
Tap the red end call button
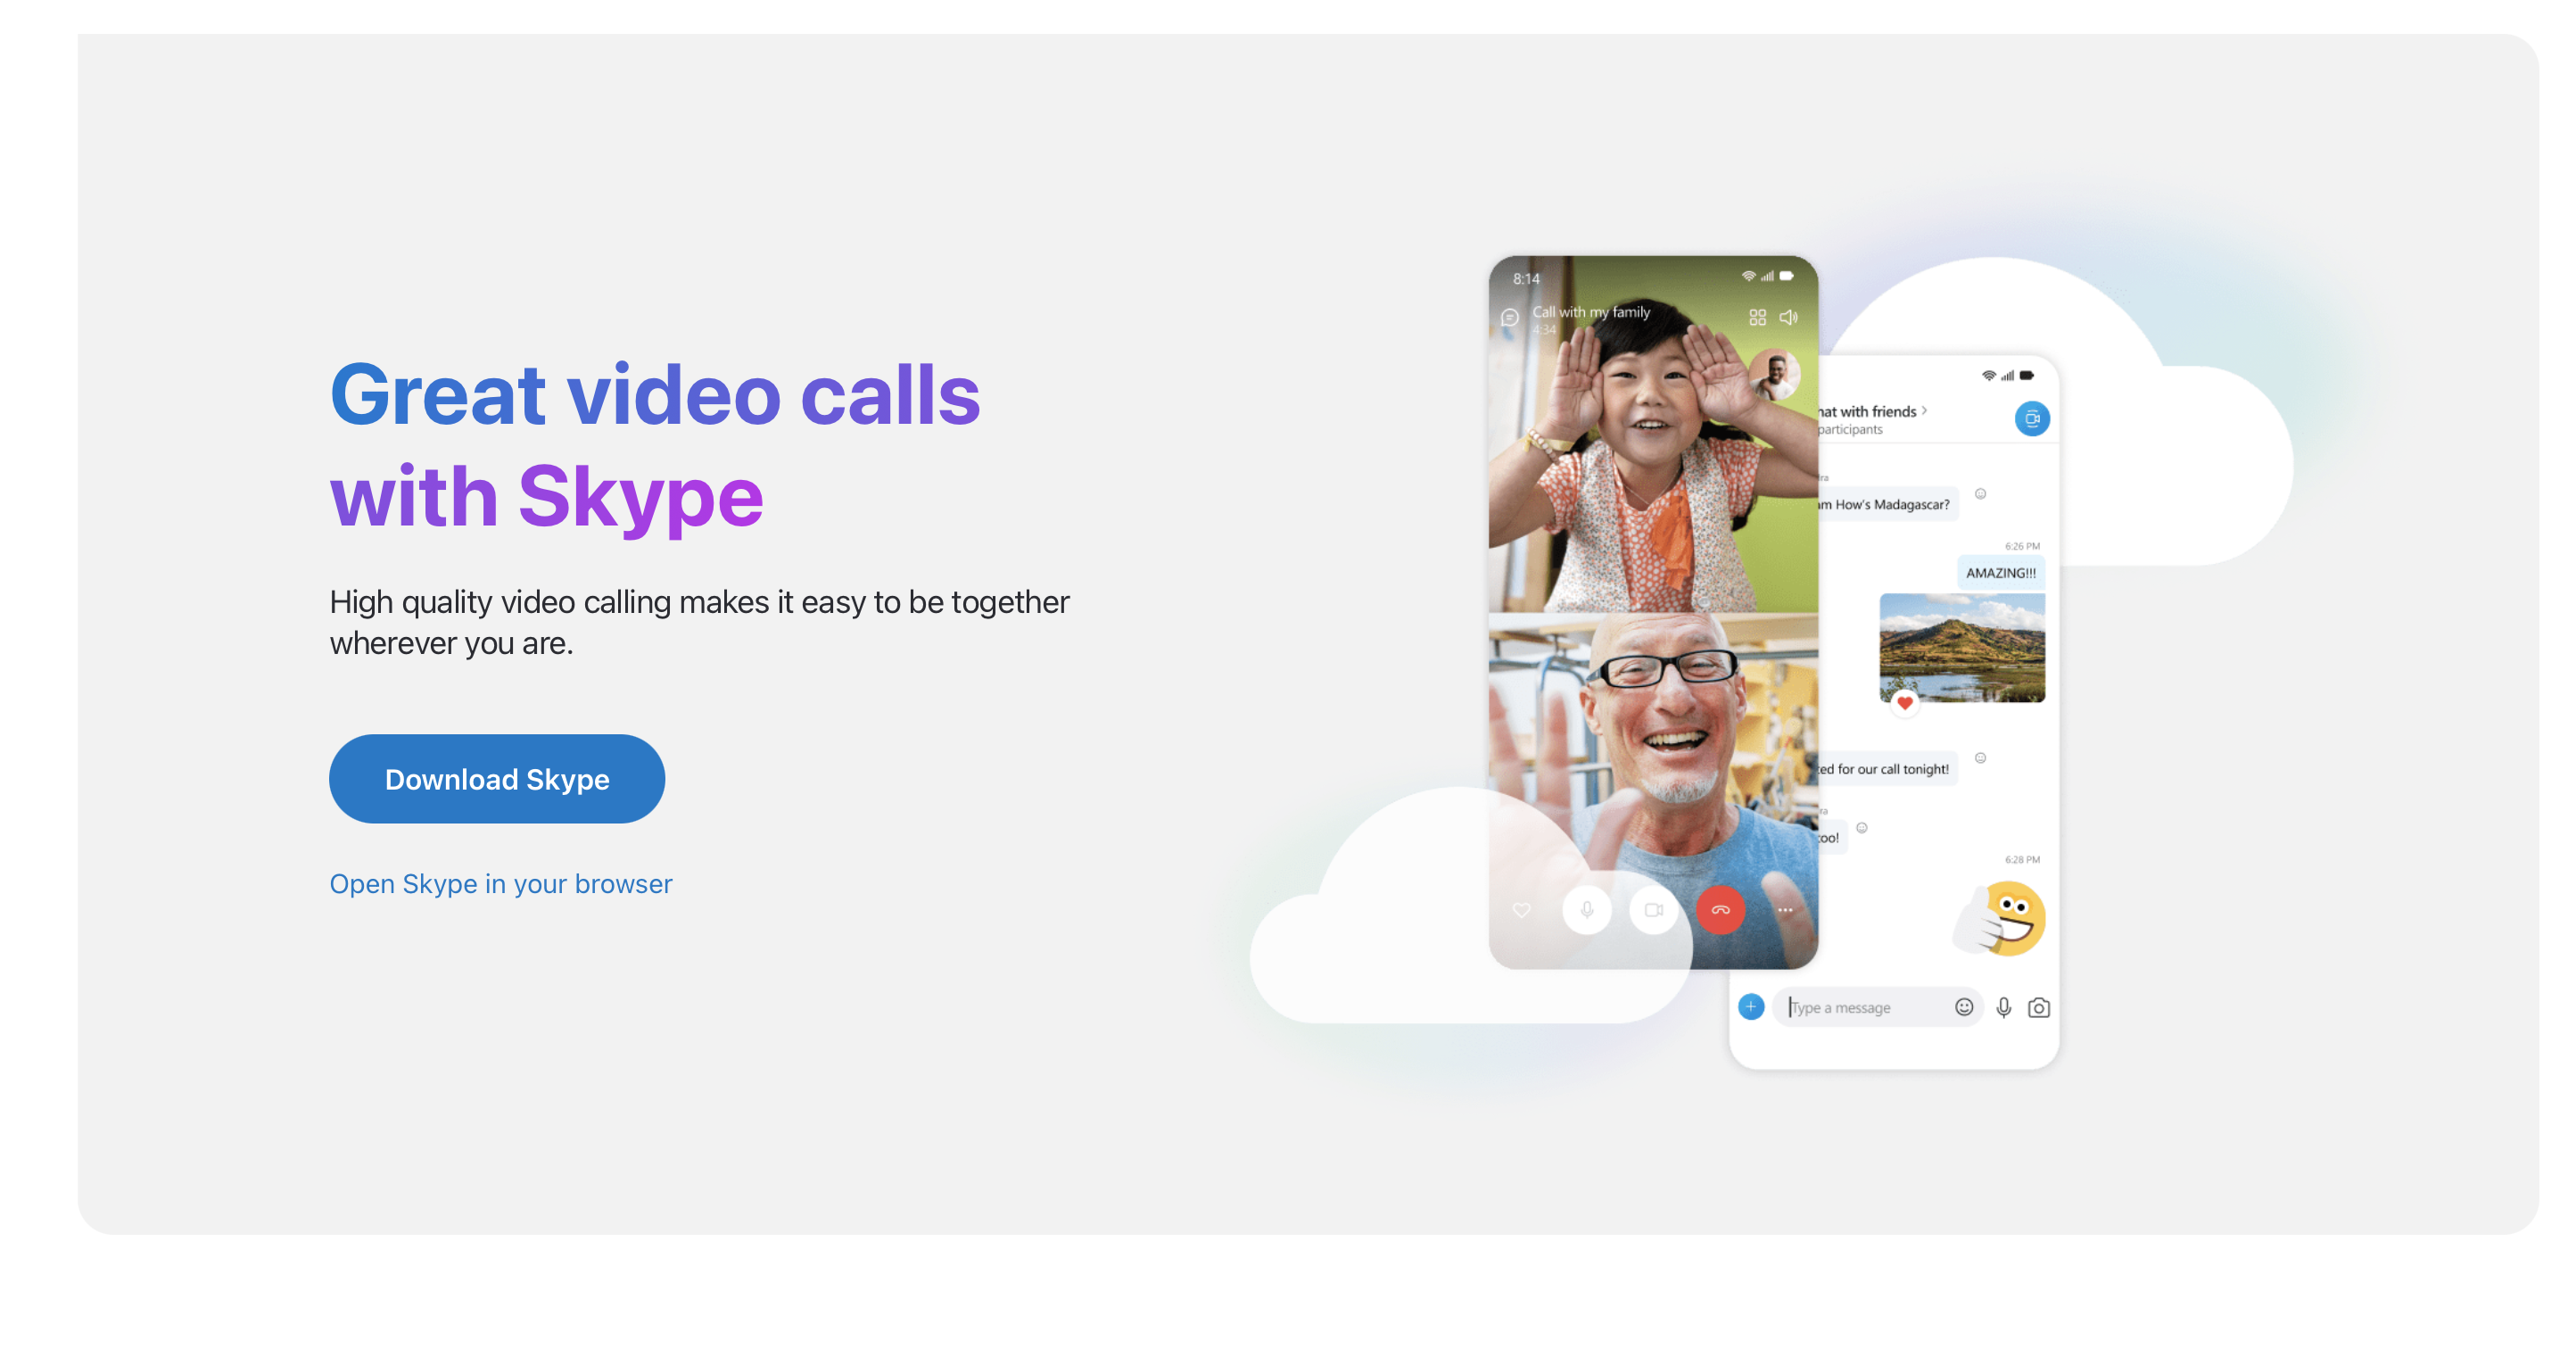point(1720,910)
